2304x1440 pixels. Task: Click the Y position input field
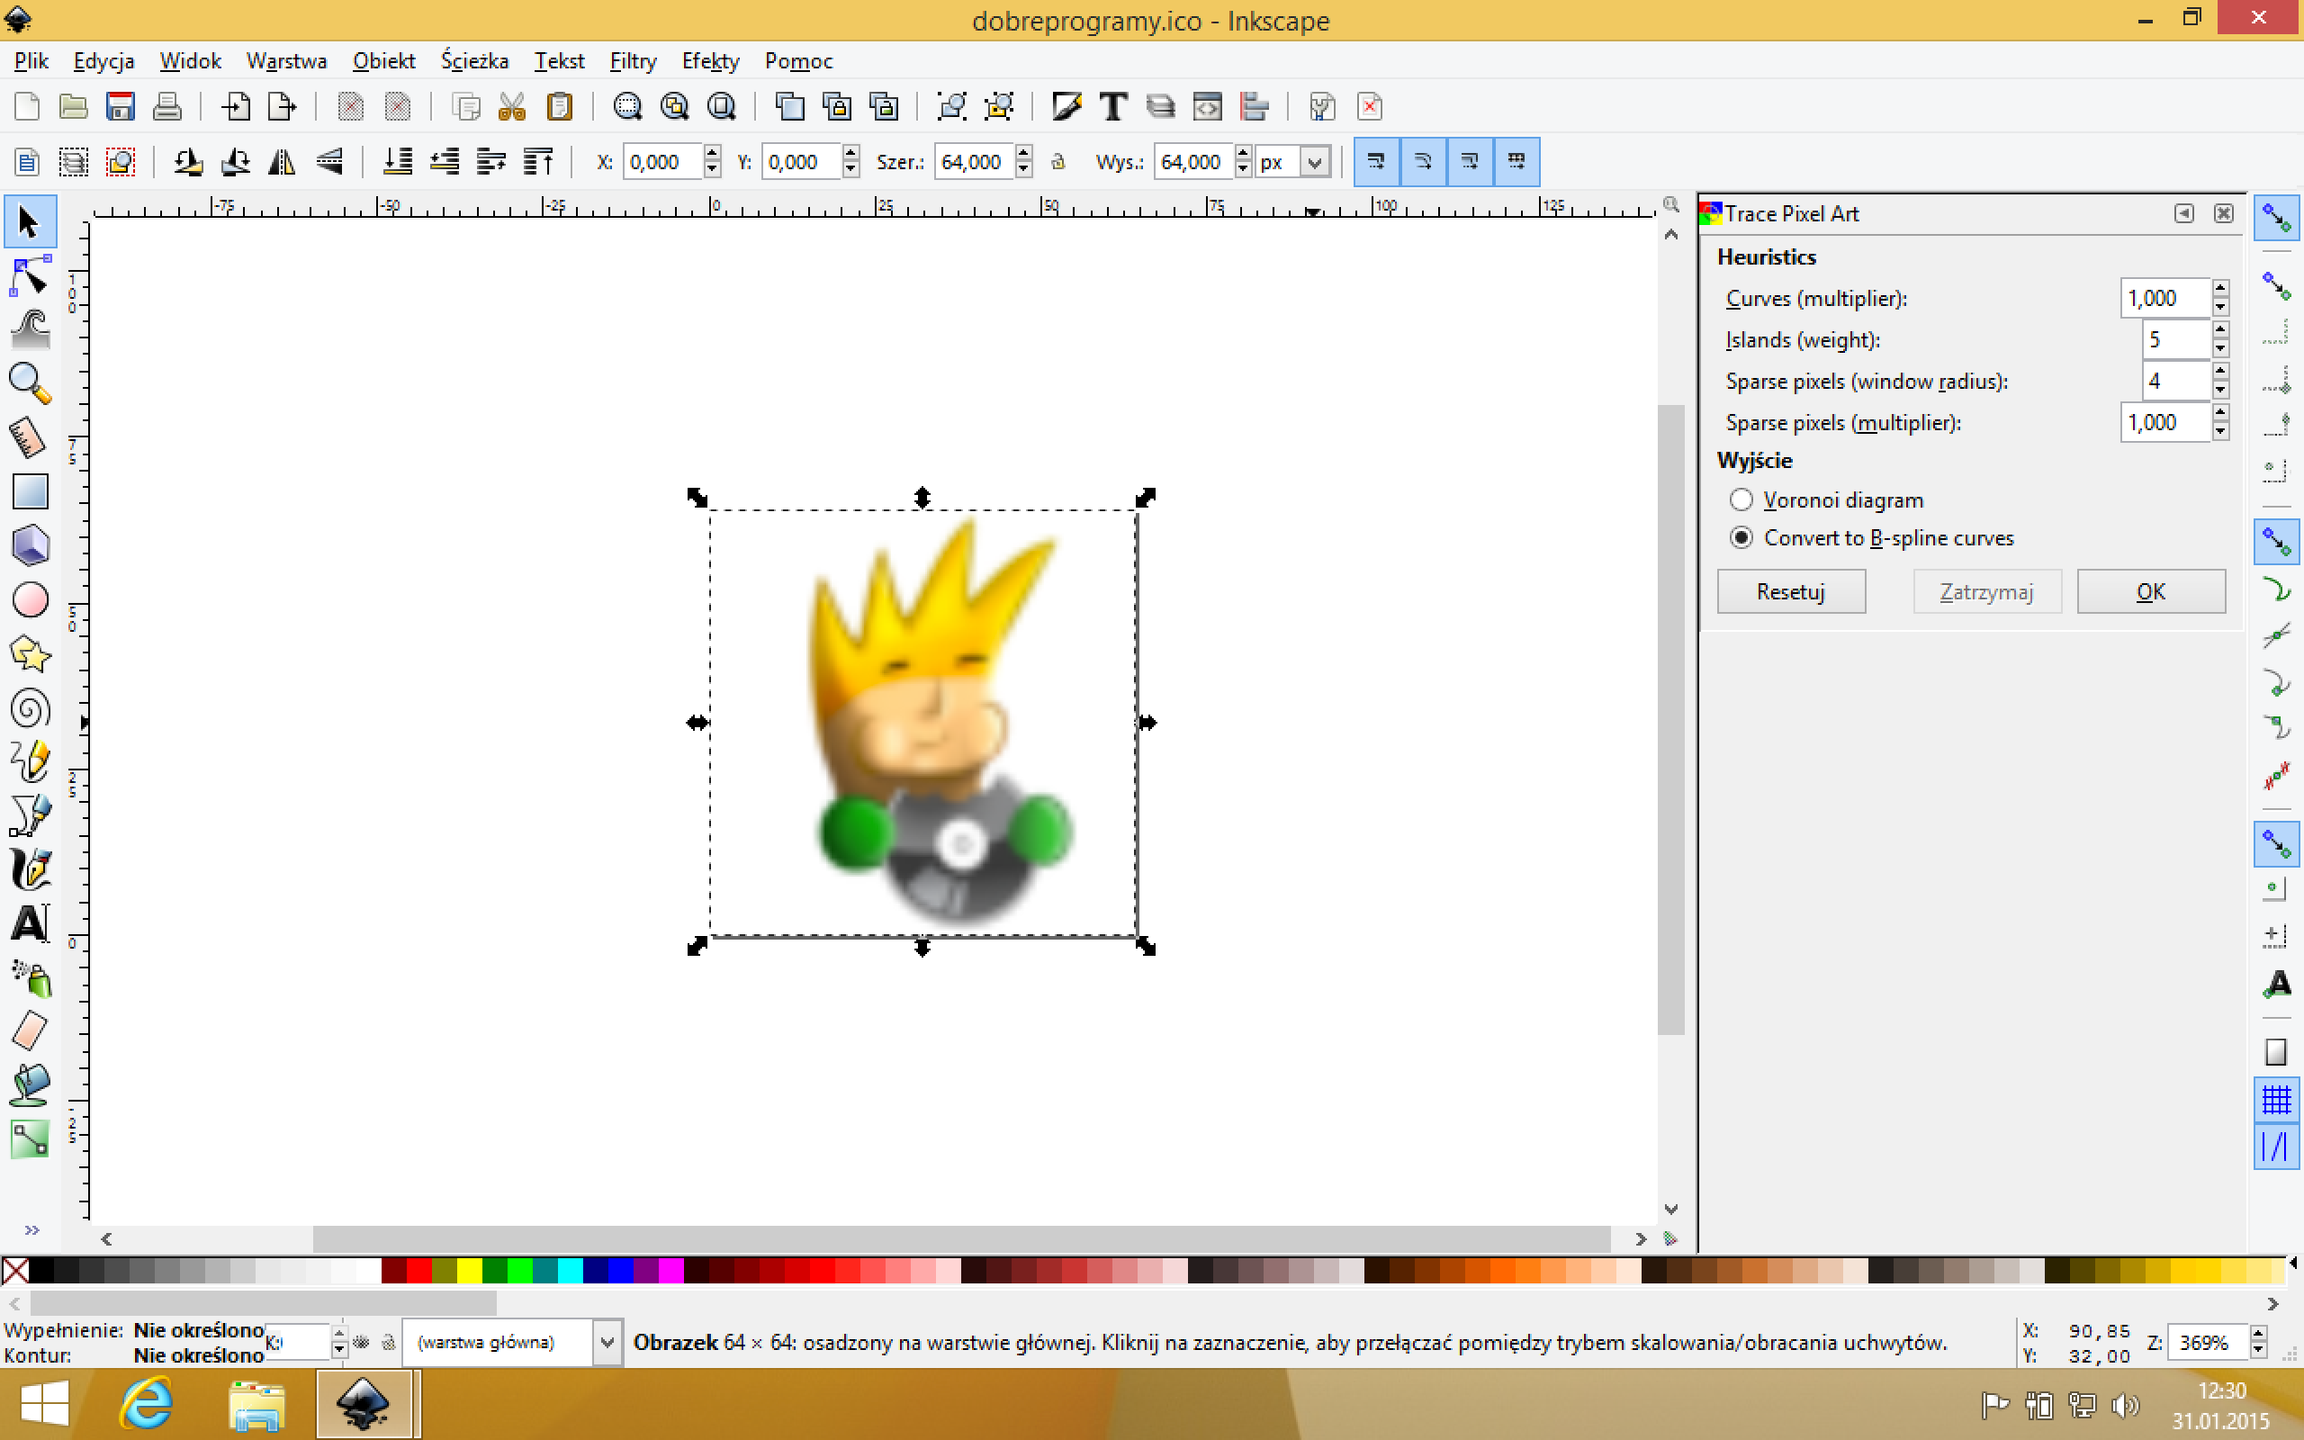[x=801, y=162]
